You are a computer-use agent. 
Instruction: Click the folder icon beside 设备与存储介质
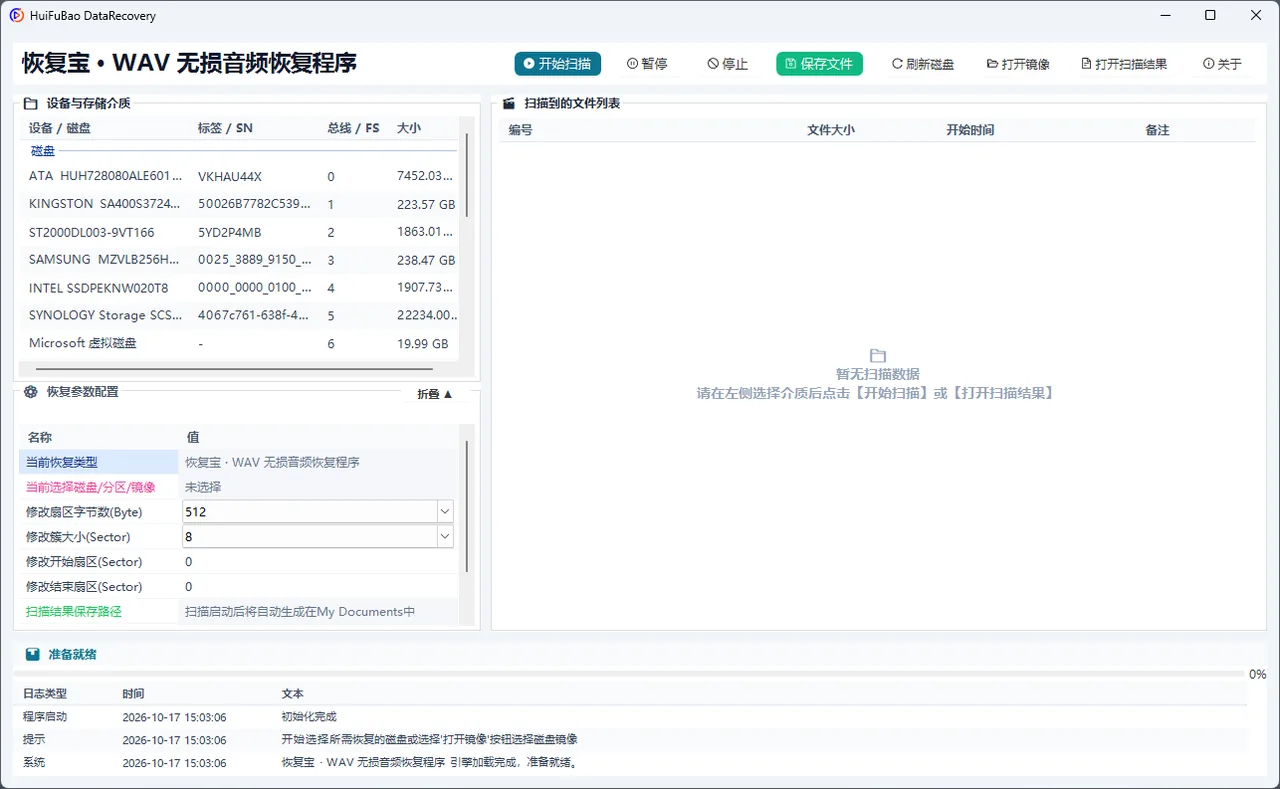coord(30,103)
